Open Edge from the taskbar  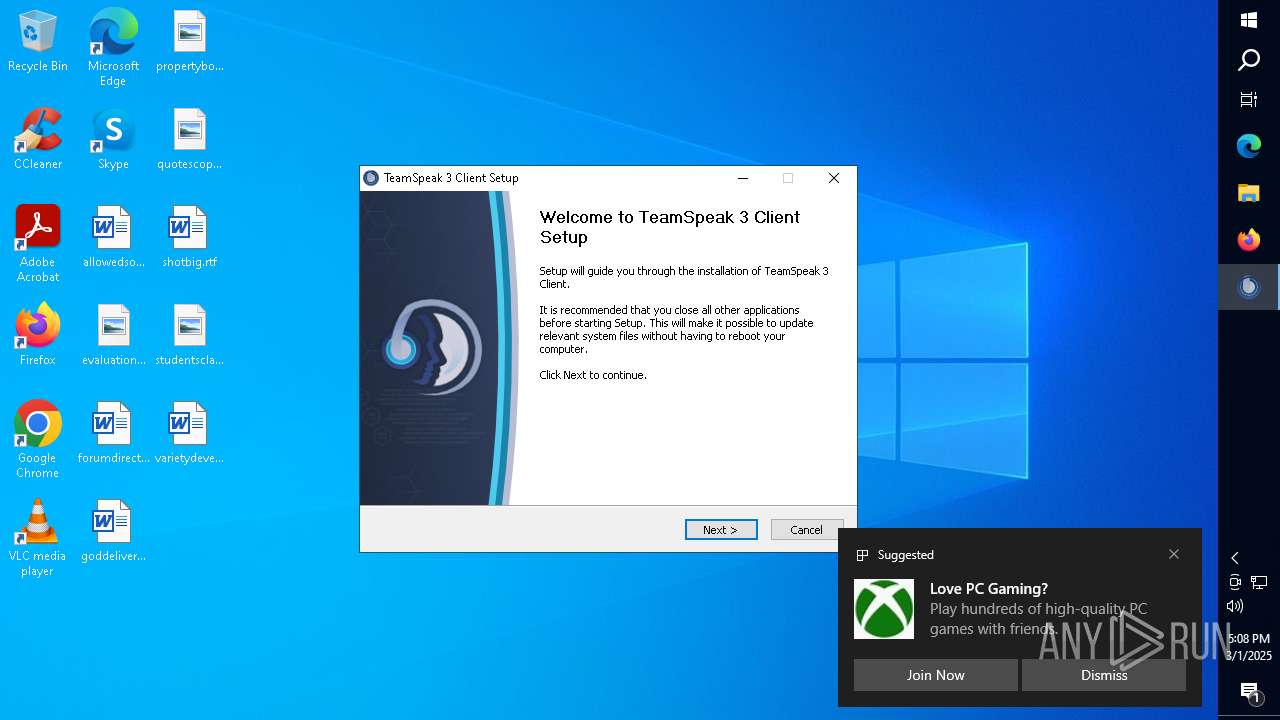pyautogui.click(x=1249, y=146)
